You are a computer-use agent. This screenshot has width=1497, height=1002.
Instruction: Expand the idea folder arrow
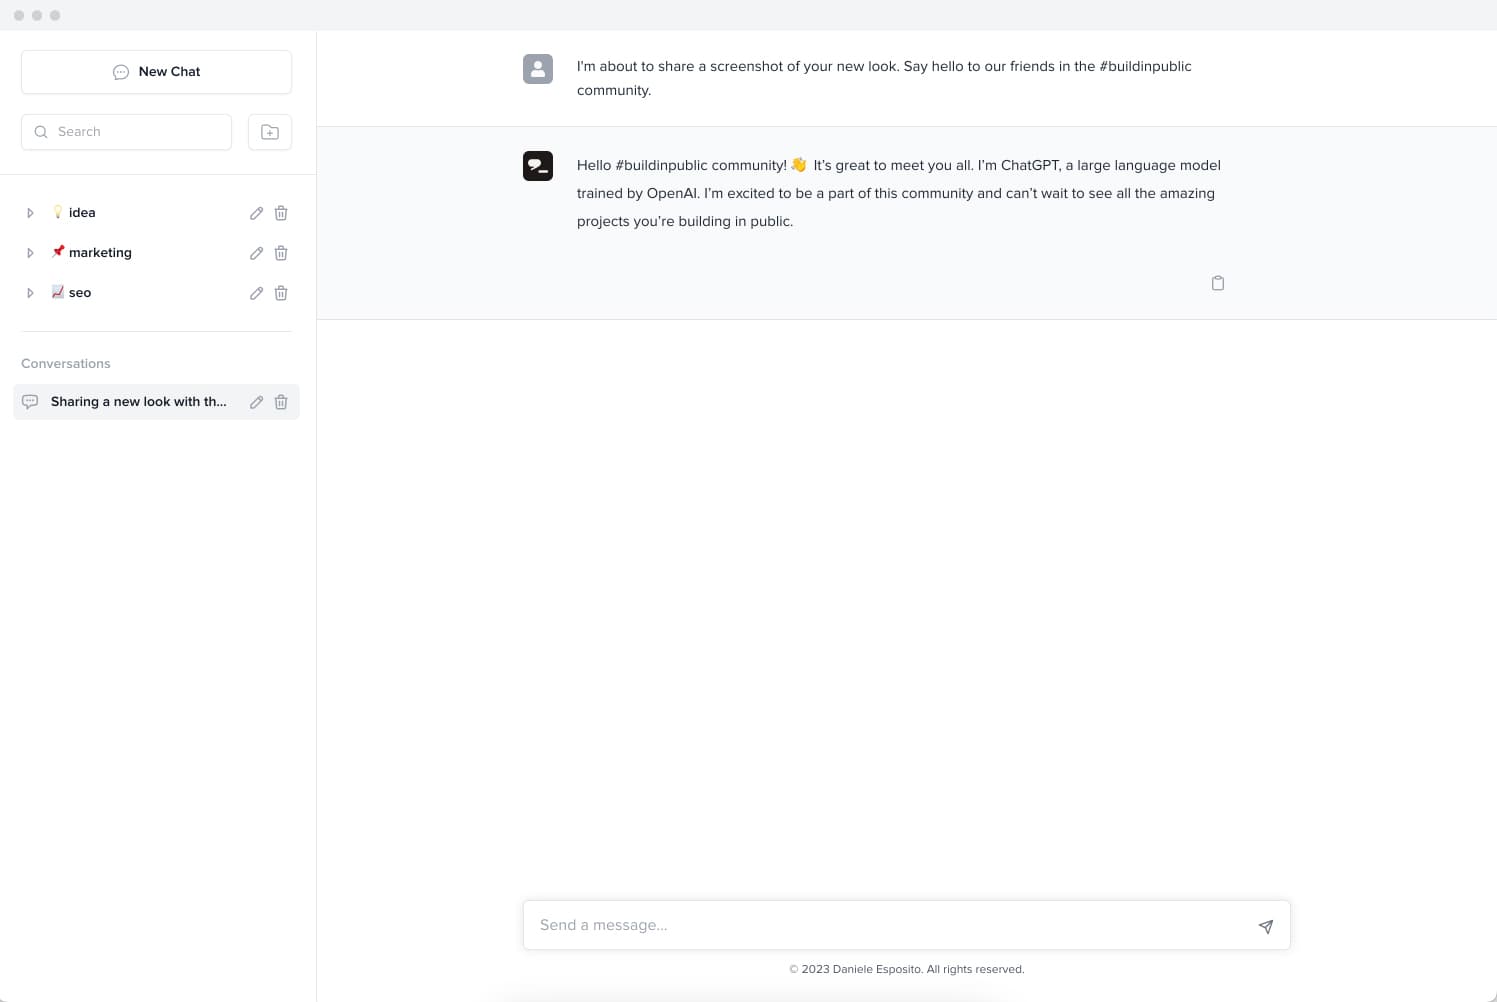[x=30, y=213]
